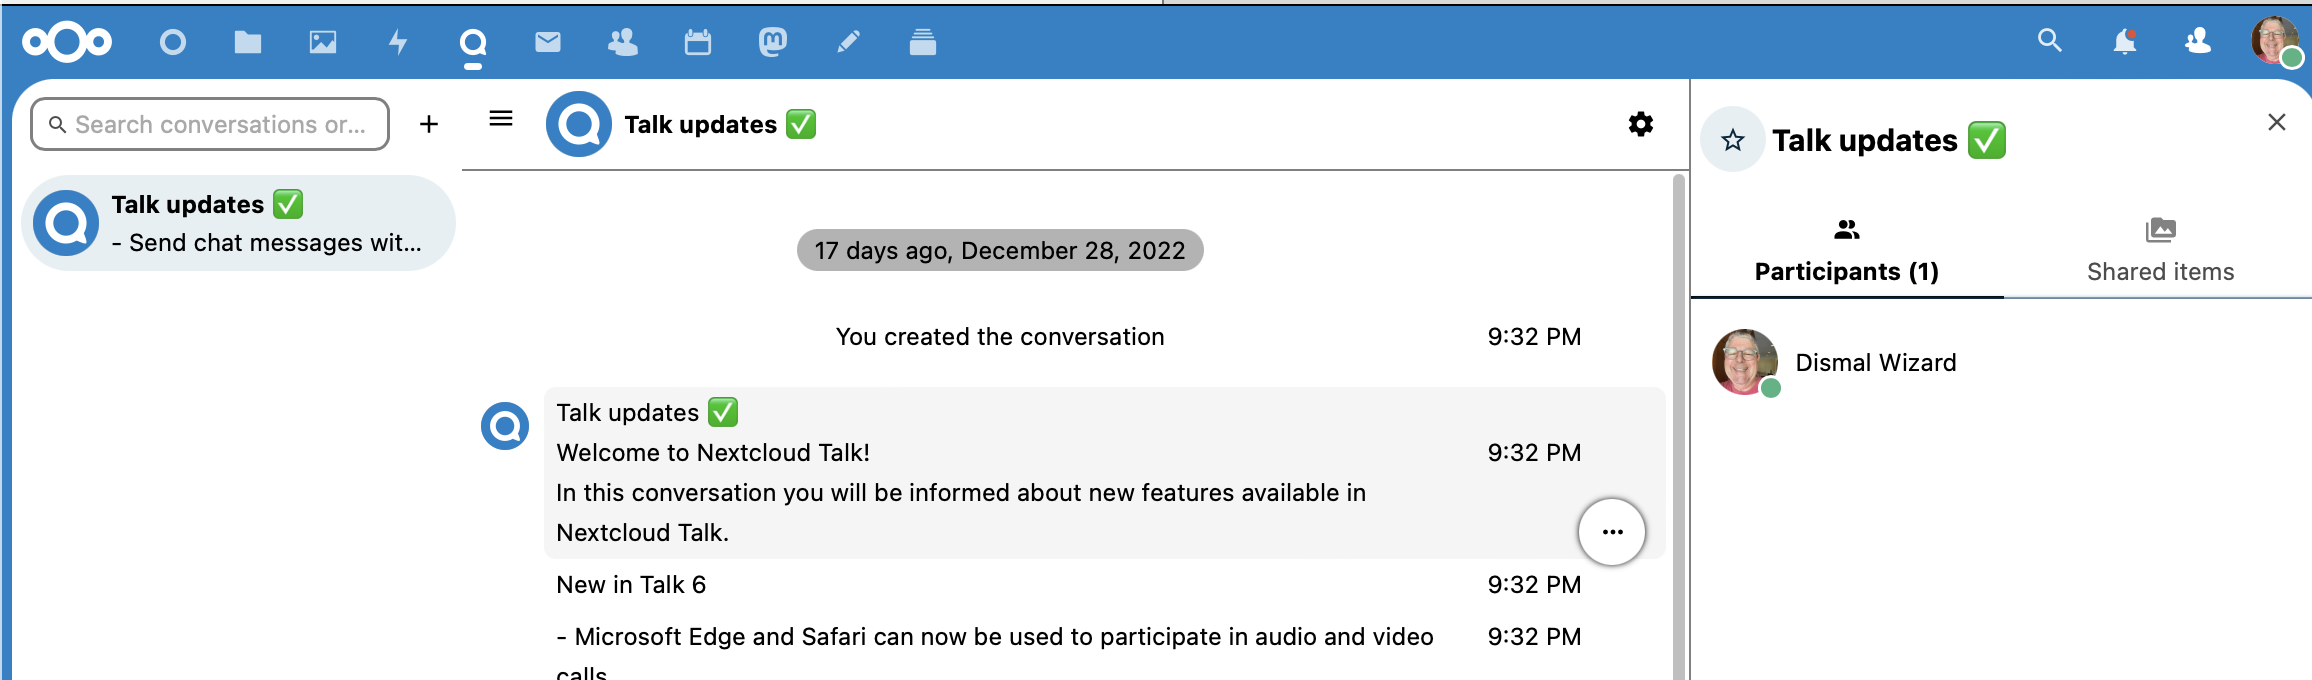The width and height of the screenshot is (2312, 680).
Task: Open the Files app folder icon
Action: click(x=247, y=42)
